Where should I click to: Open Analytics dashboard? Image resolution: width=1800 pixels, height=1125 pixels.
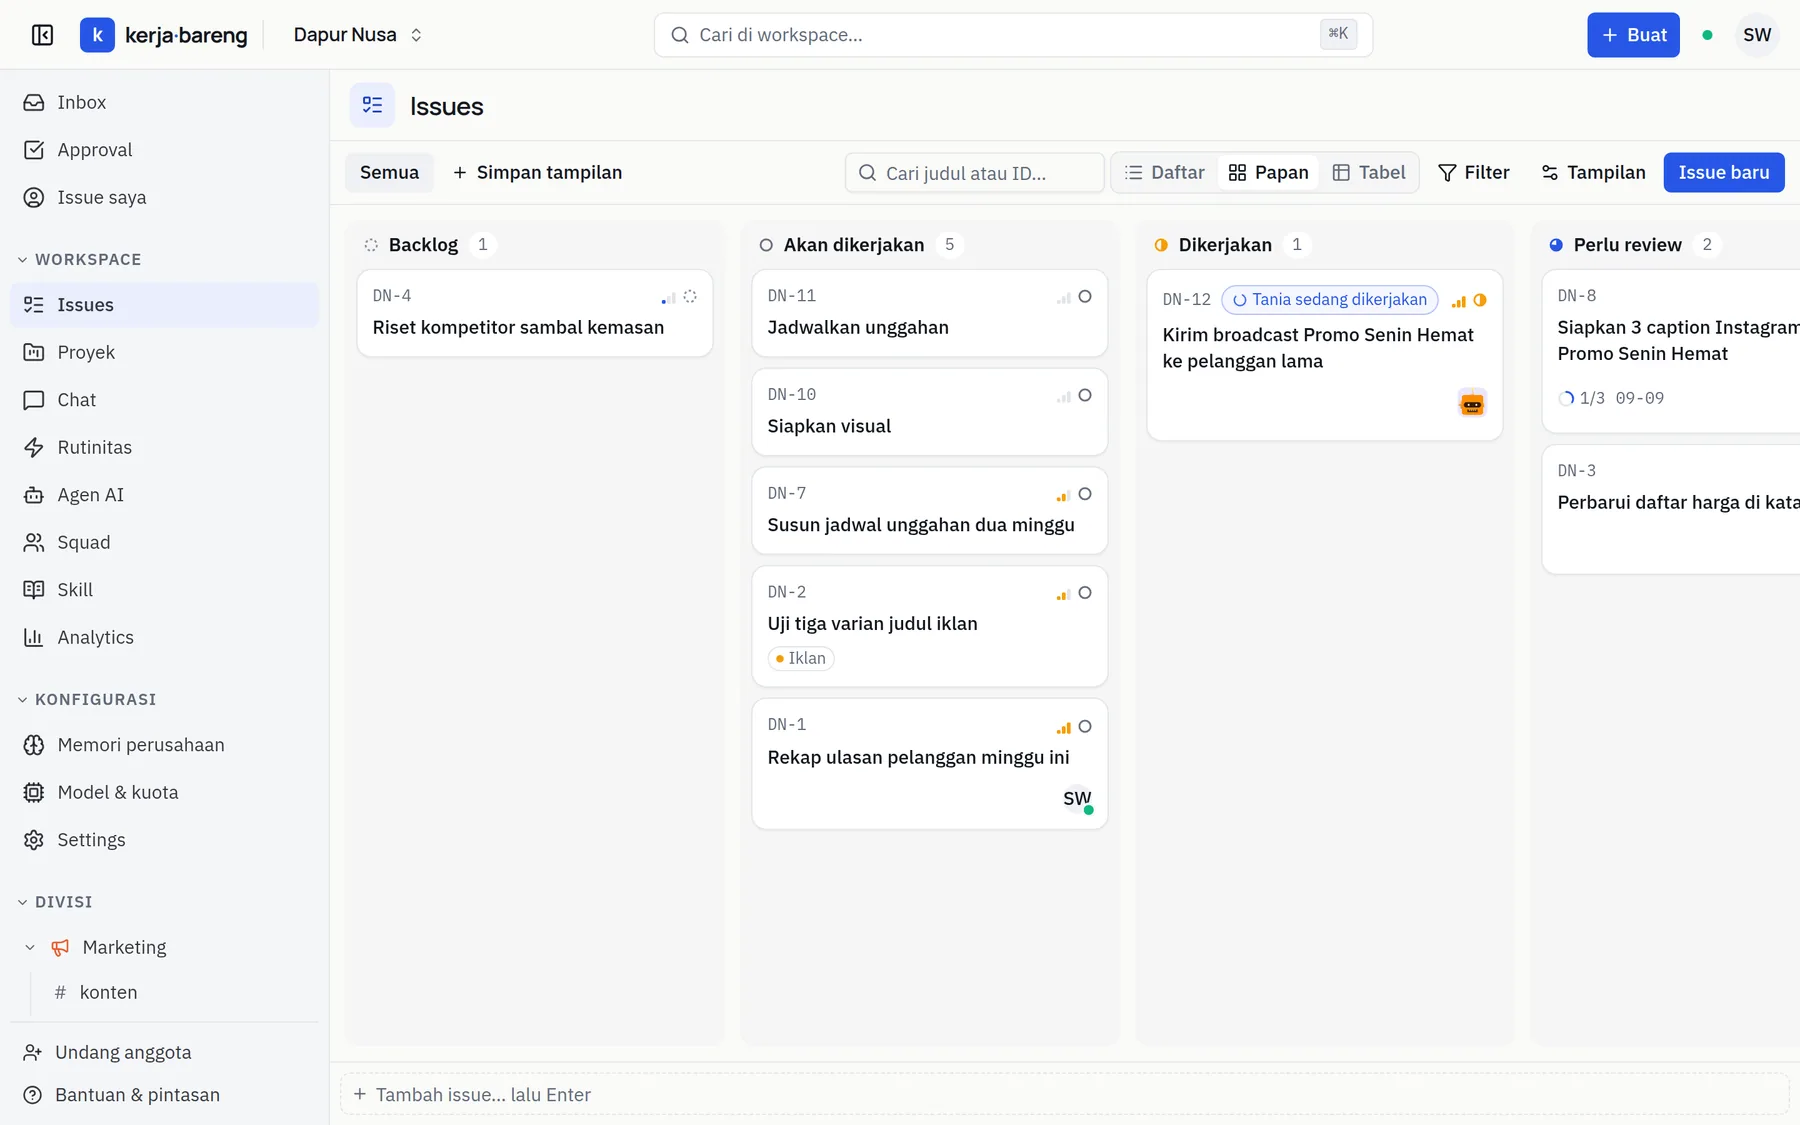(x=164, y=637)
